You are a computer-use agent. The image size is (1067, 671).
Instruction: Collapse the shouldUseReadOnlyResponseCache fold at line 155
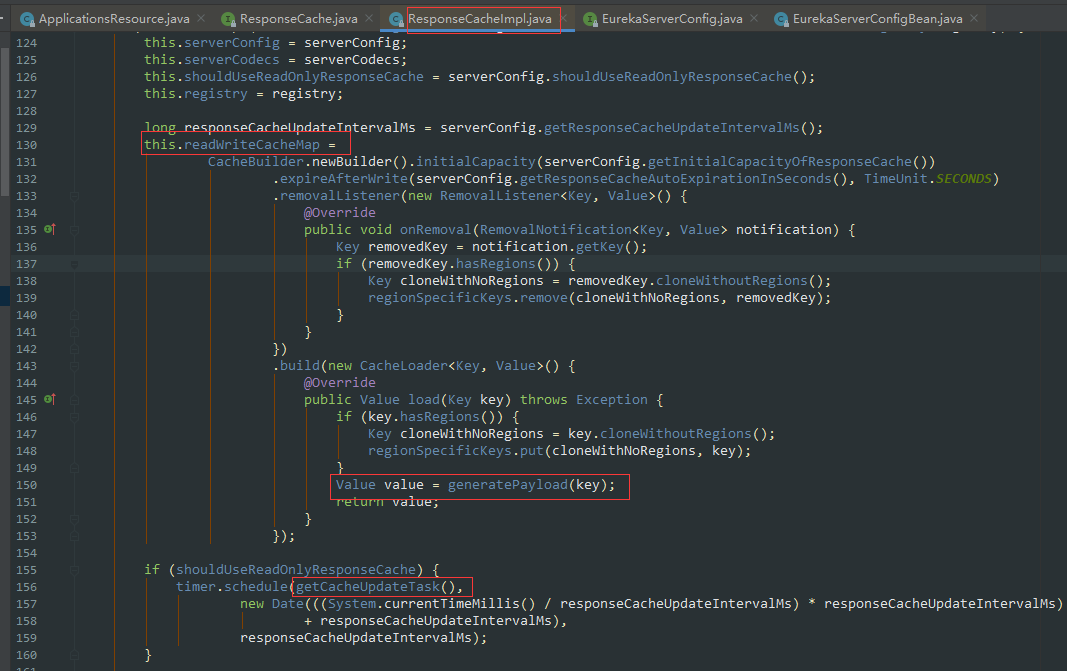click(74, 570)
